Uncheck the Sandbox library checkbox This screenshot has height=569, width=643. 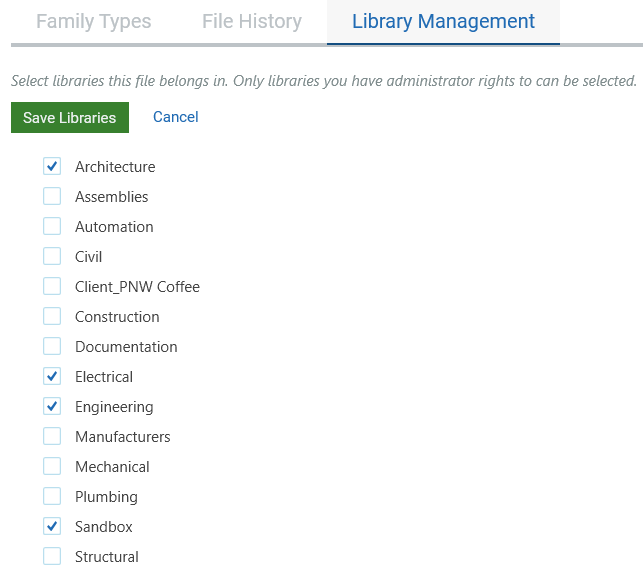[52, 527]
